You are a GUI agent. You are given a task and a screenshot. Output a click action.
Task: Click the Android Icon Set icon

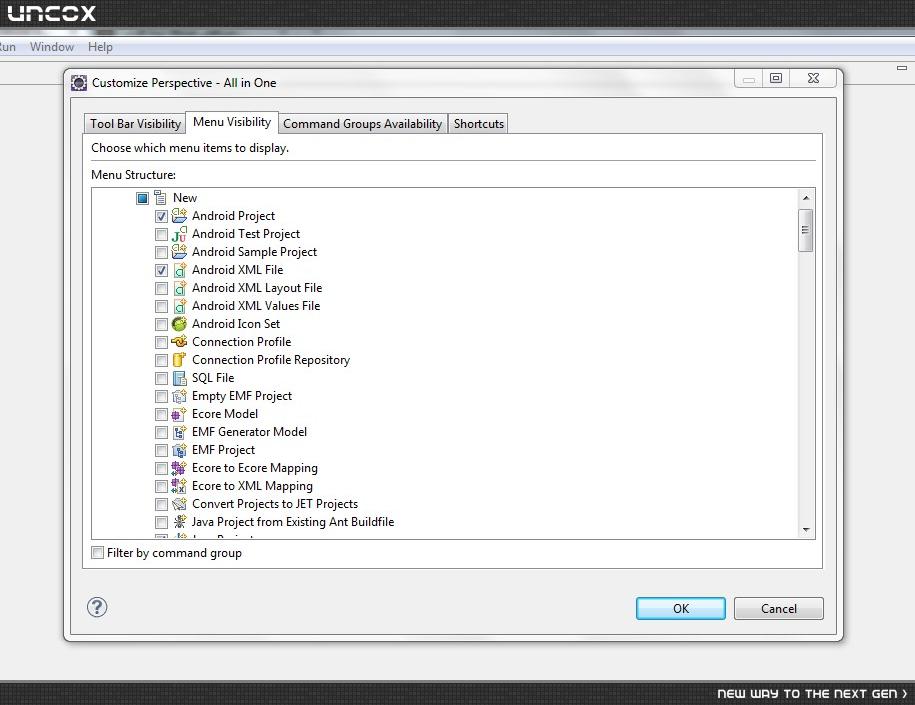point(179,324)
